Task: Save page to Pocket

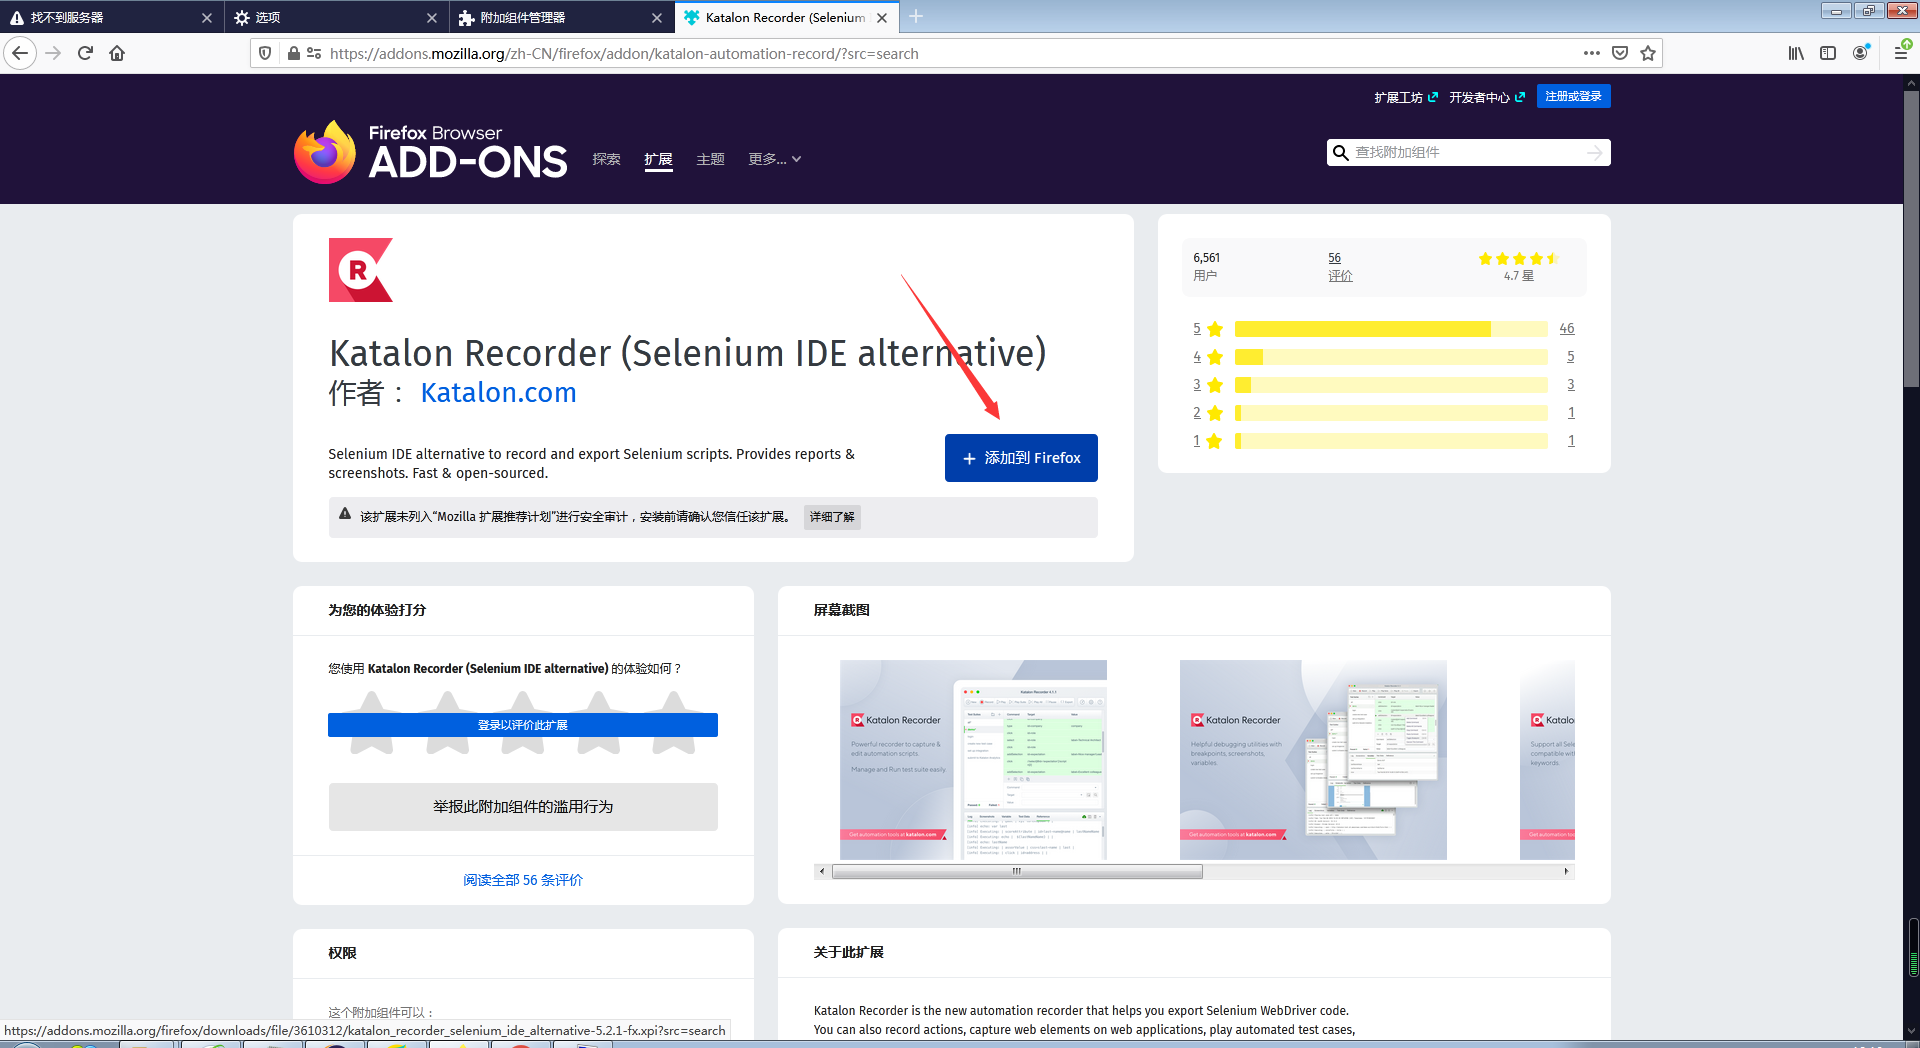Action: click(1620, 53)
